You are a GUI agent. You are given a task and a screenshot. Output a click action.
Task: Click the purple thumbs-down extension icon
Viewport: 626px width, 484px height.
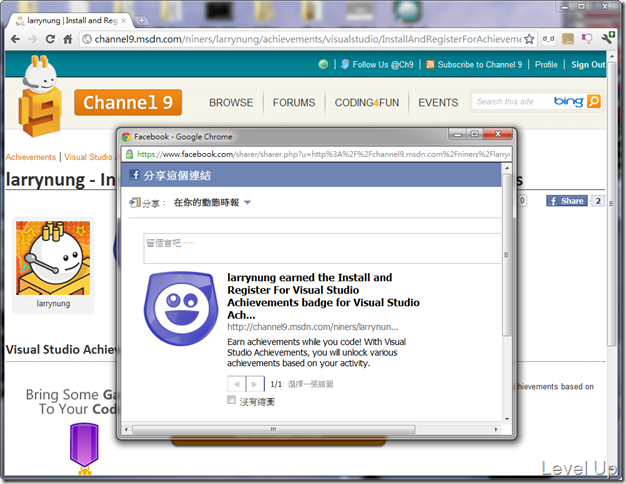(587, 39)
